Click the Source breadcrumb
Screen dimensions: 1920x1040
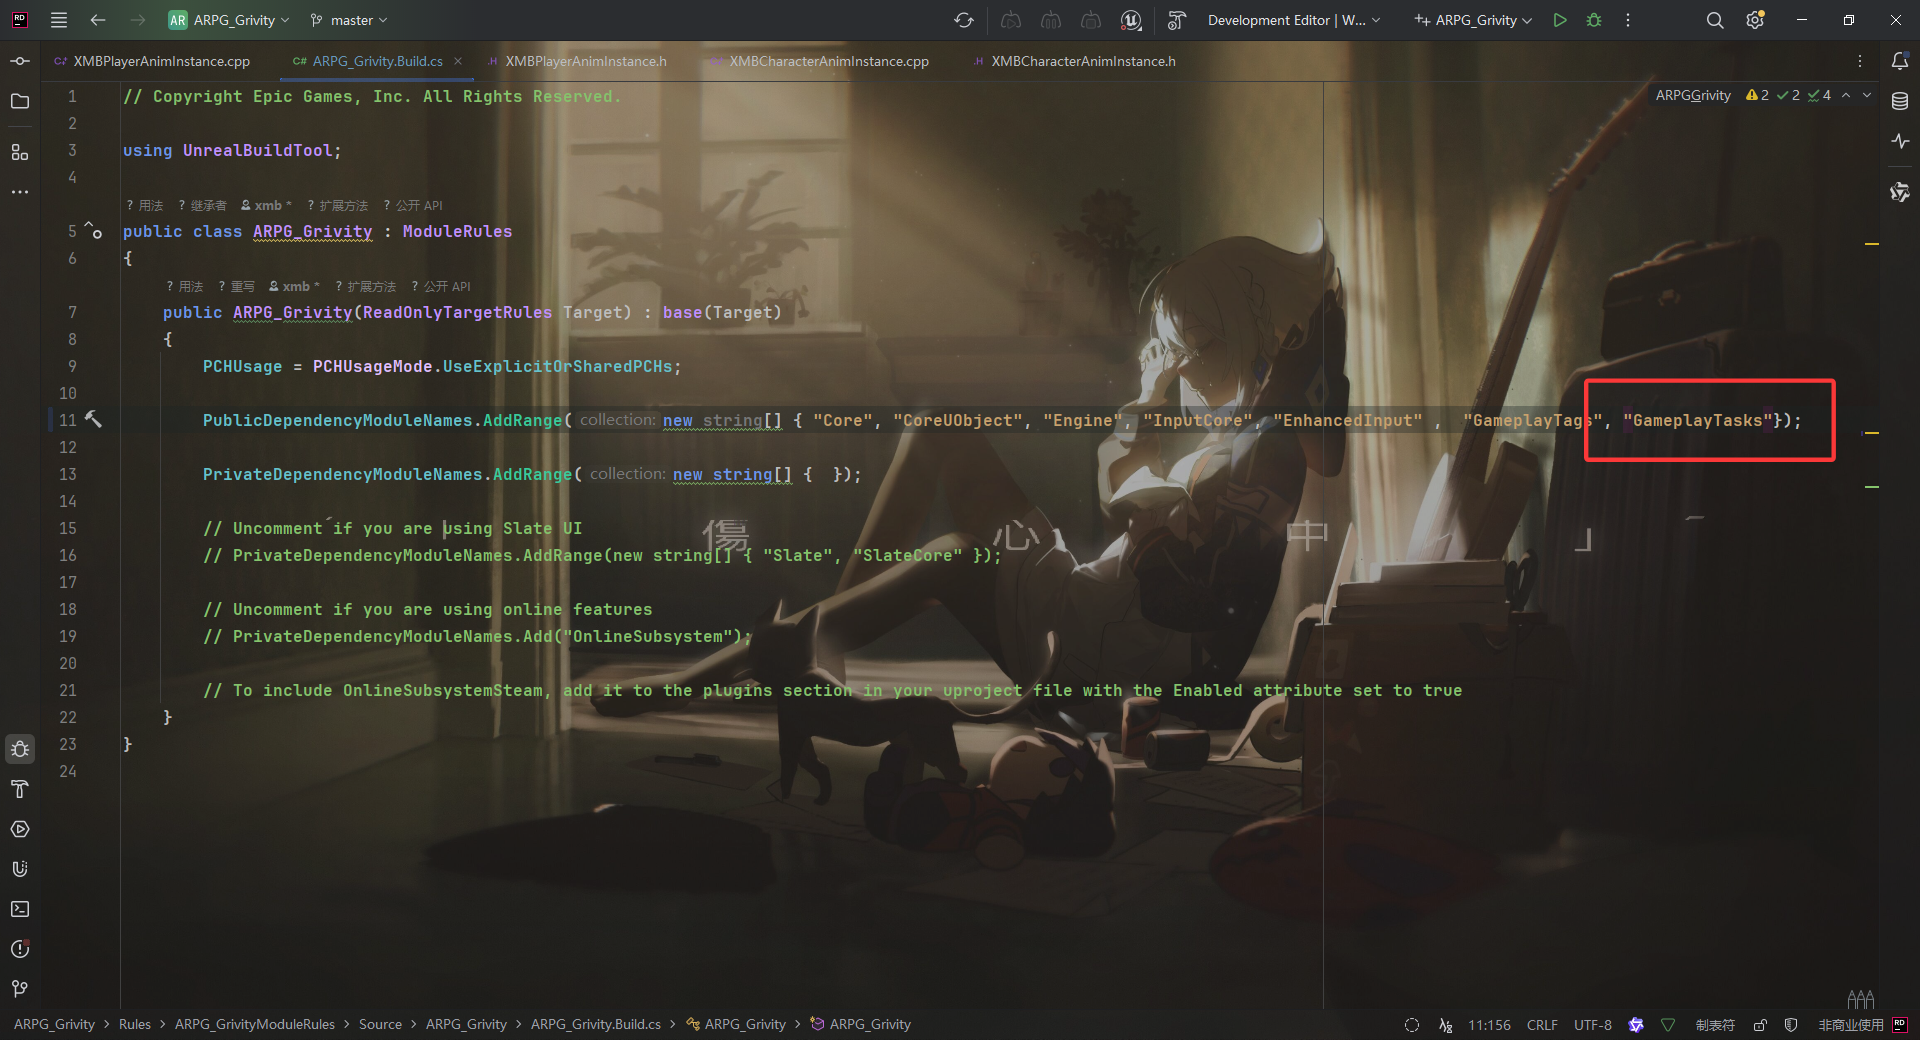coord(380,1025)
